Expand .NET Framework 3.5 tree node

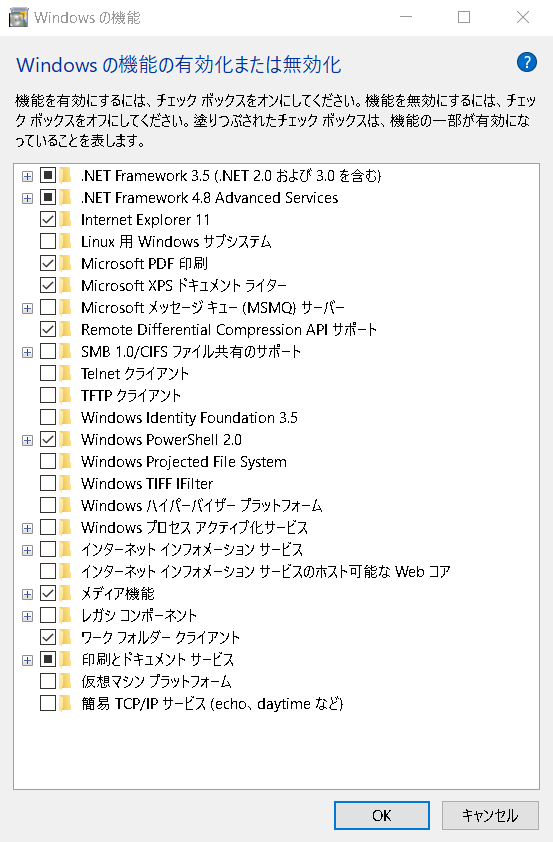(27, 176)
